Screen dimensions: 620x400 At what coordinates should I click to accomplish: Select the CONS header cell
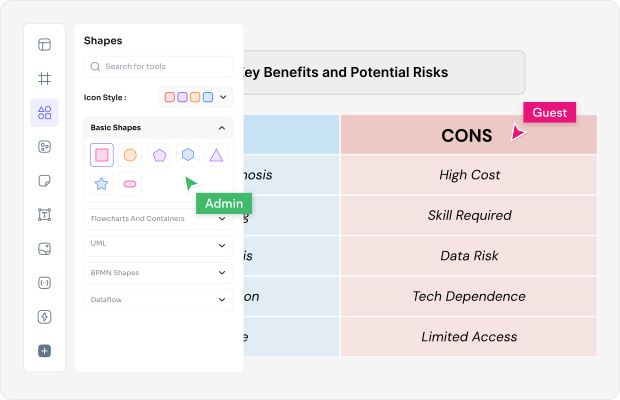(468, 135)
